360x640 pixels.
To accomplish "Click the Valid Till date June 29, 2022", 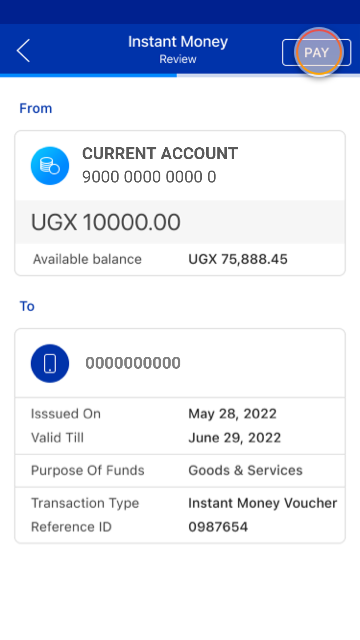I will pos(235,438).
